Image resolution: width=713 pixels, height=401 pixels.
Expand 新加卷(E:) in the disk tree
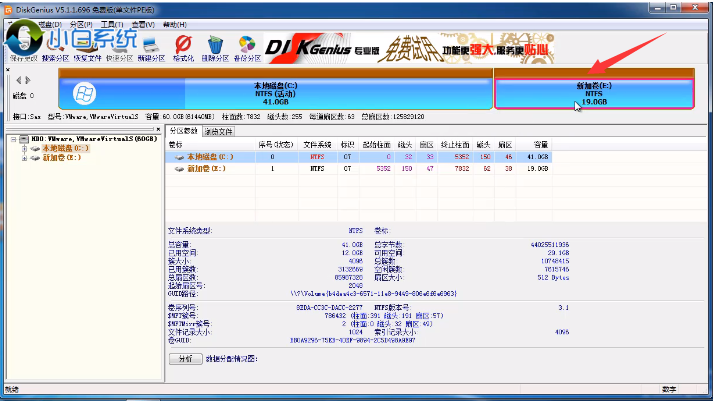(23, 157)
